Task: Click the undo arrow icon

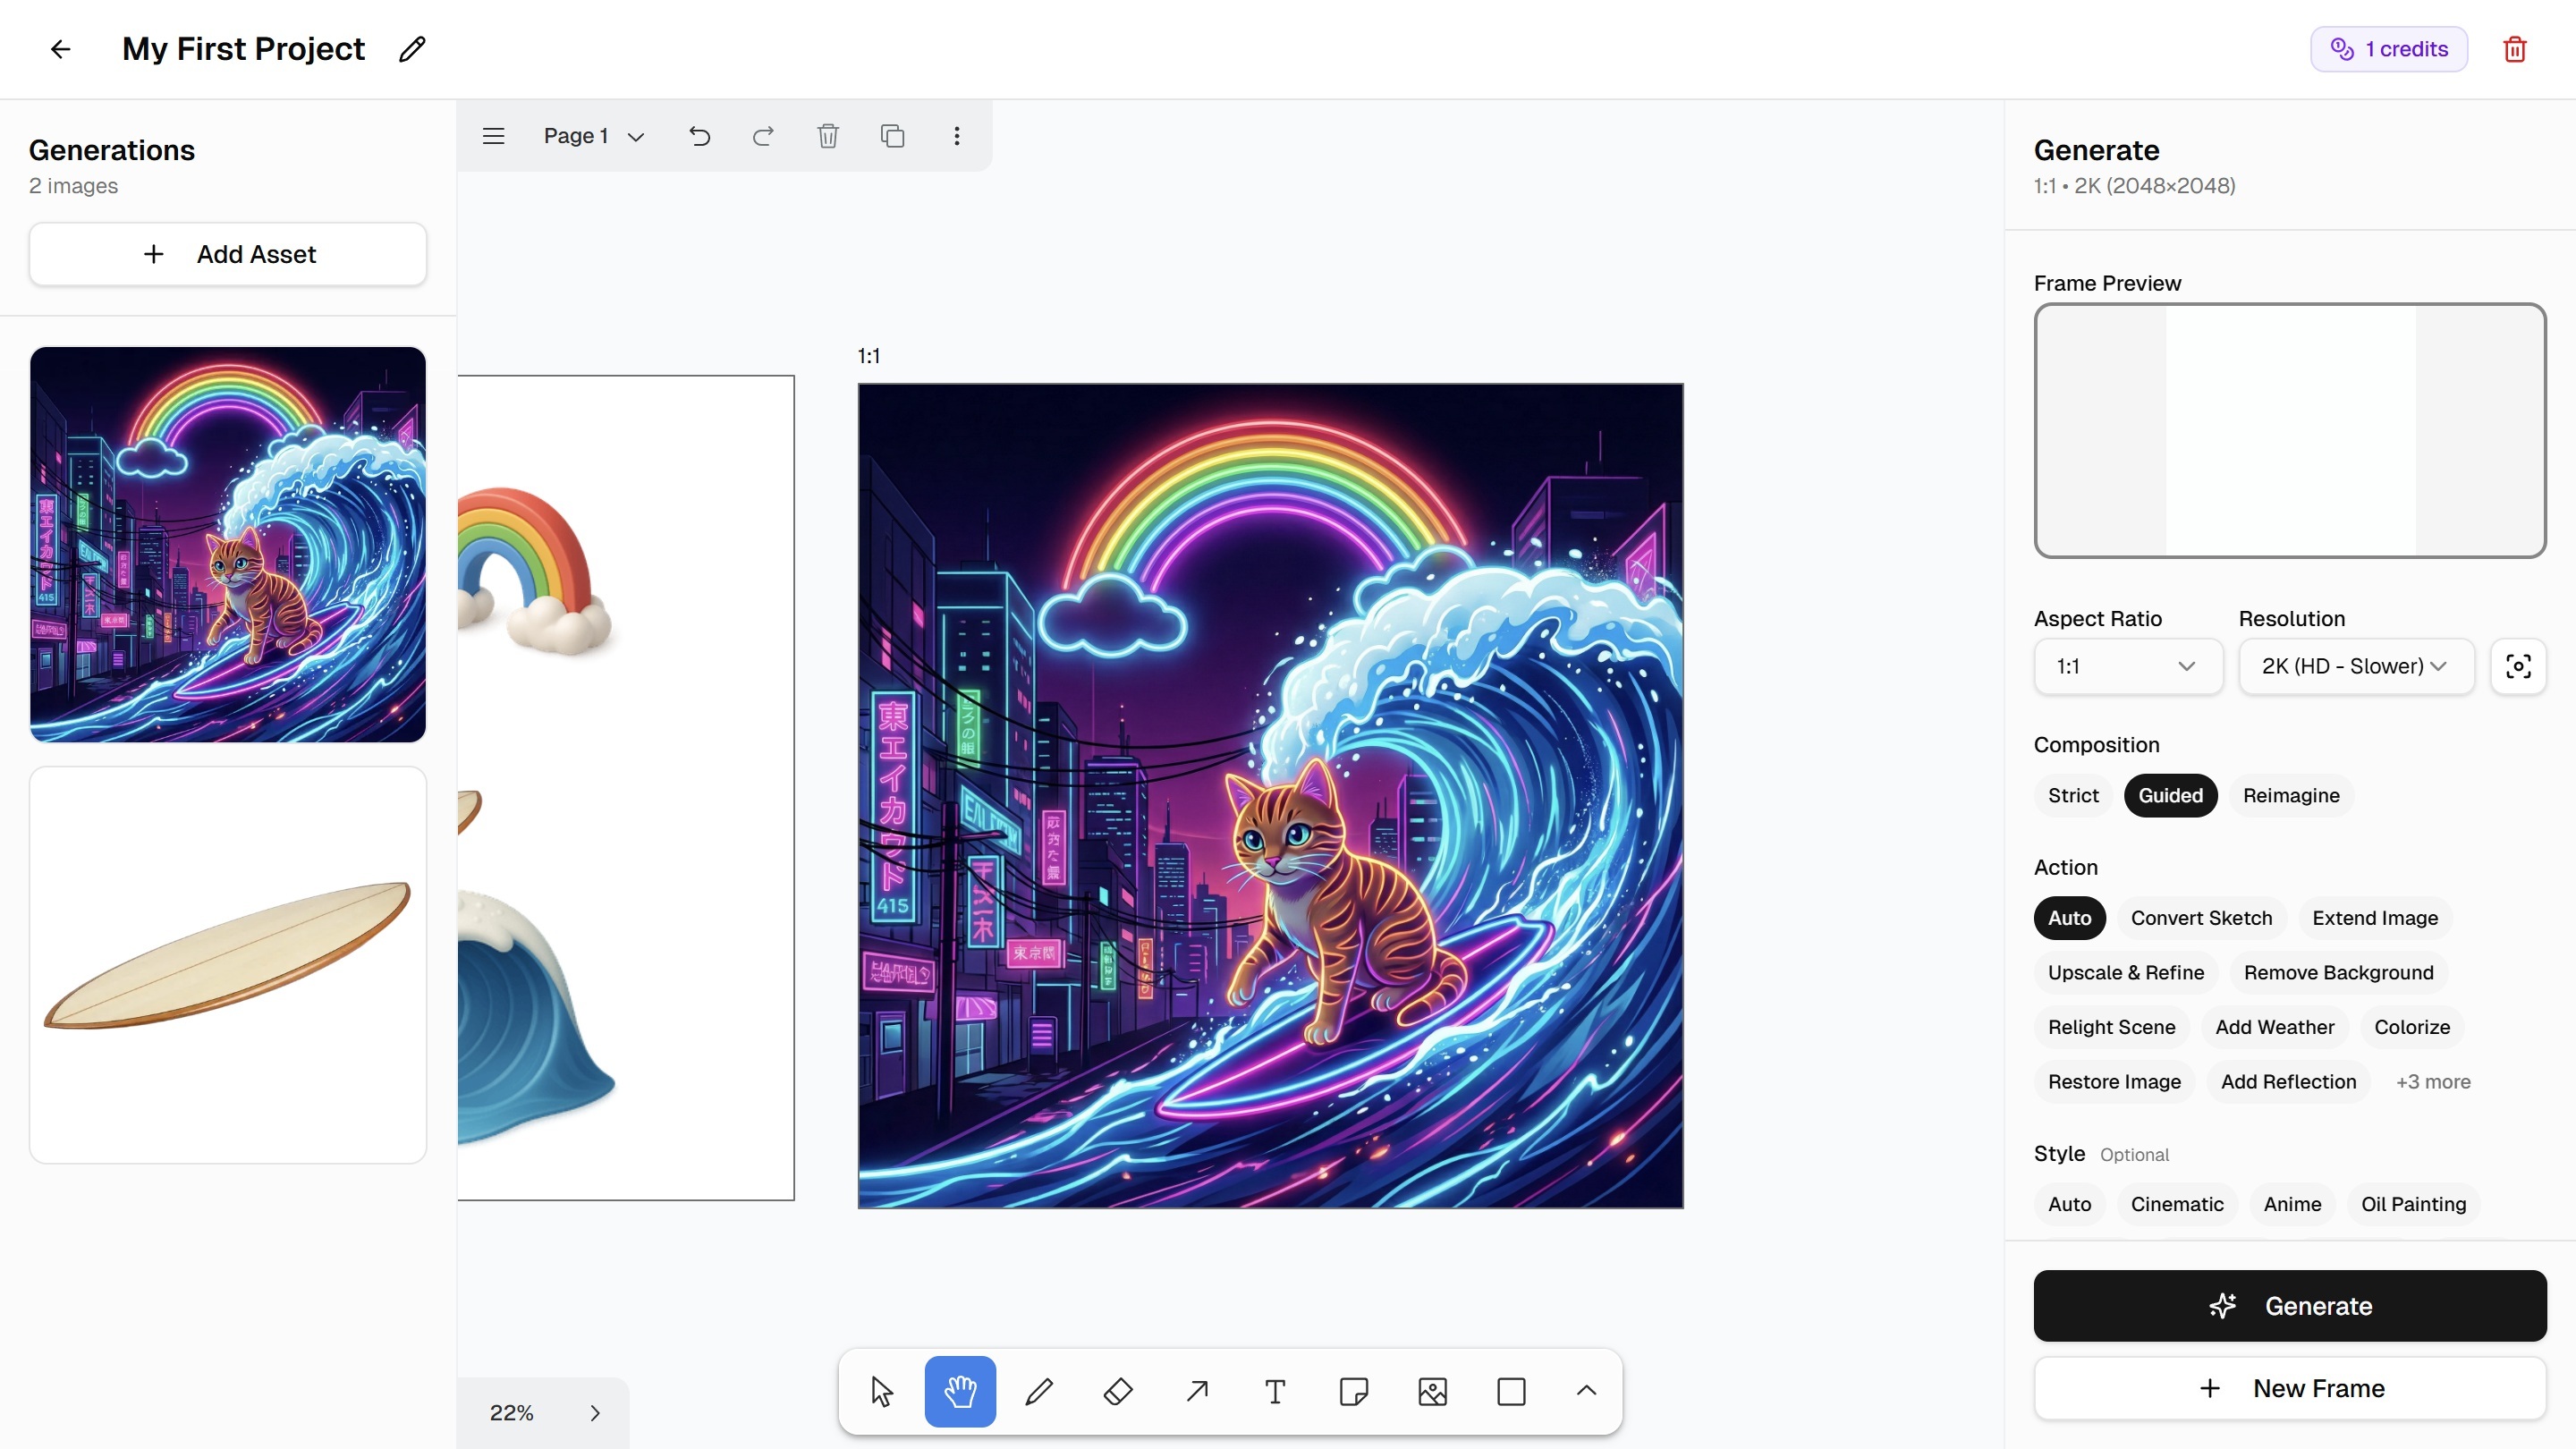Action: pyautogui.click(x=699, y=136)
